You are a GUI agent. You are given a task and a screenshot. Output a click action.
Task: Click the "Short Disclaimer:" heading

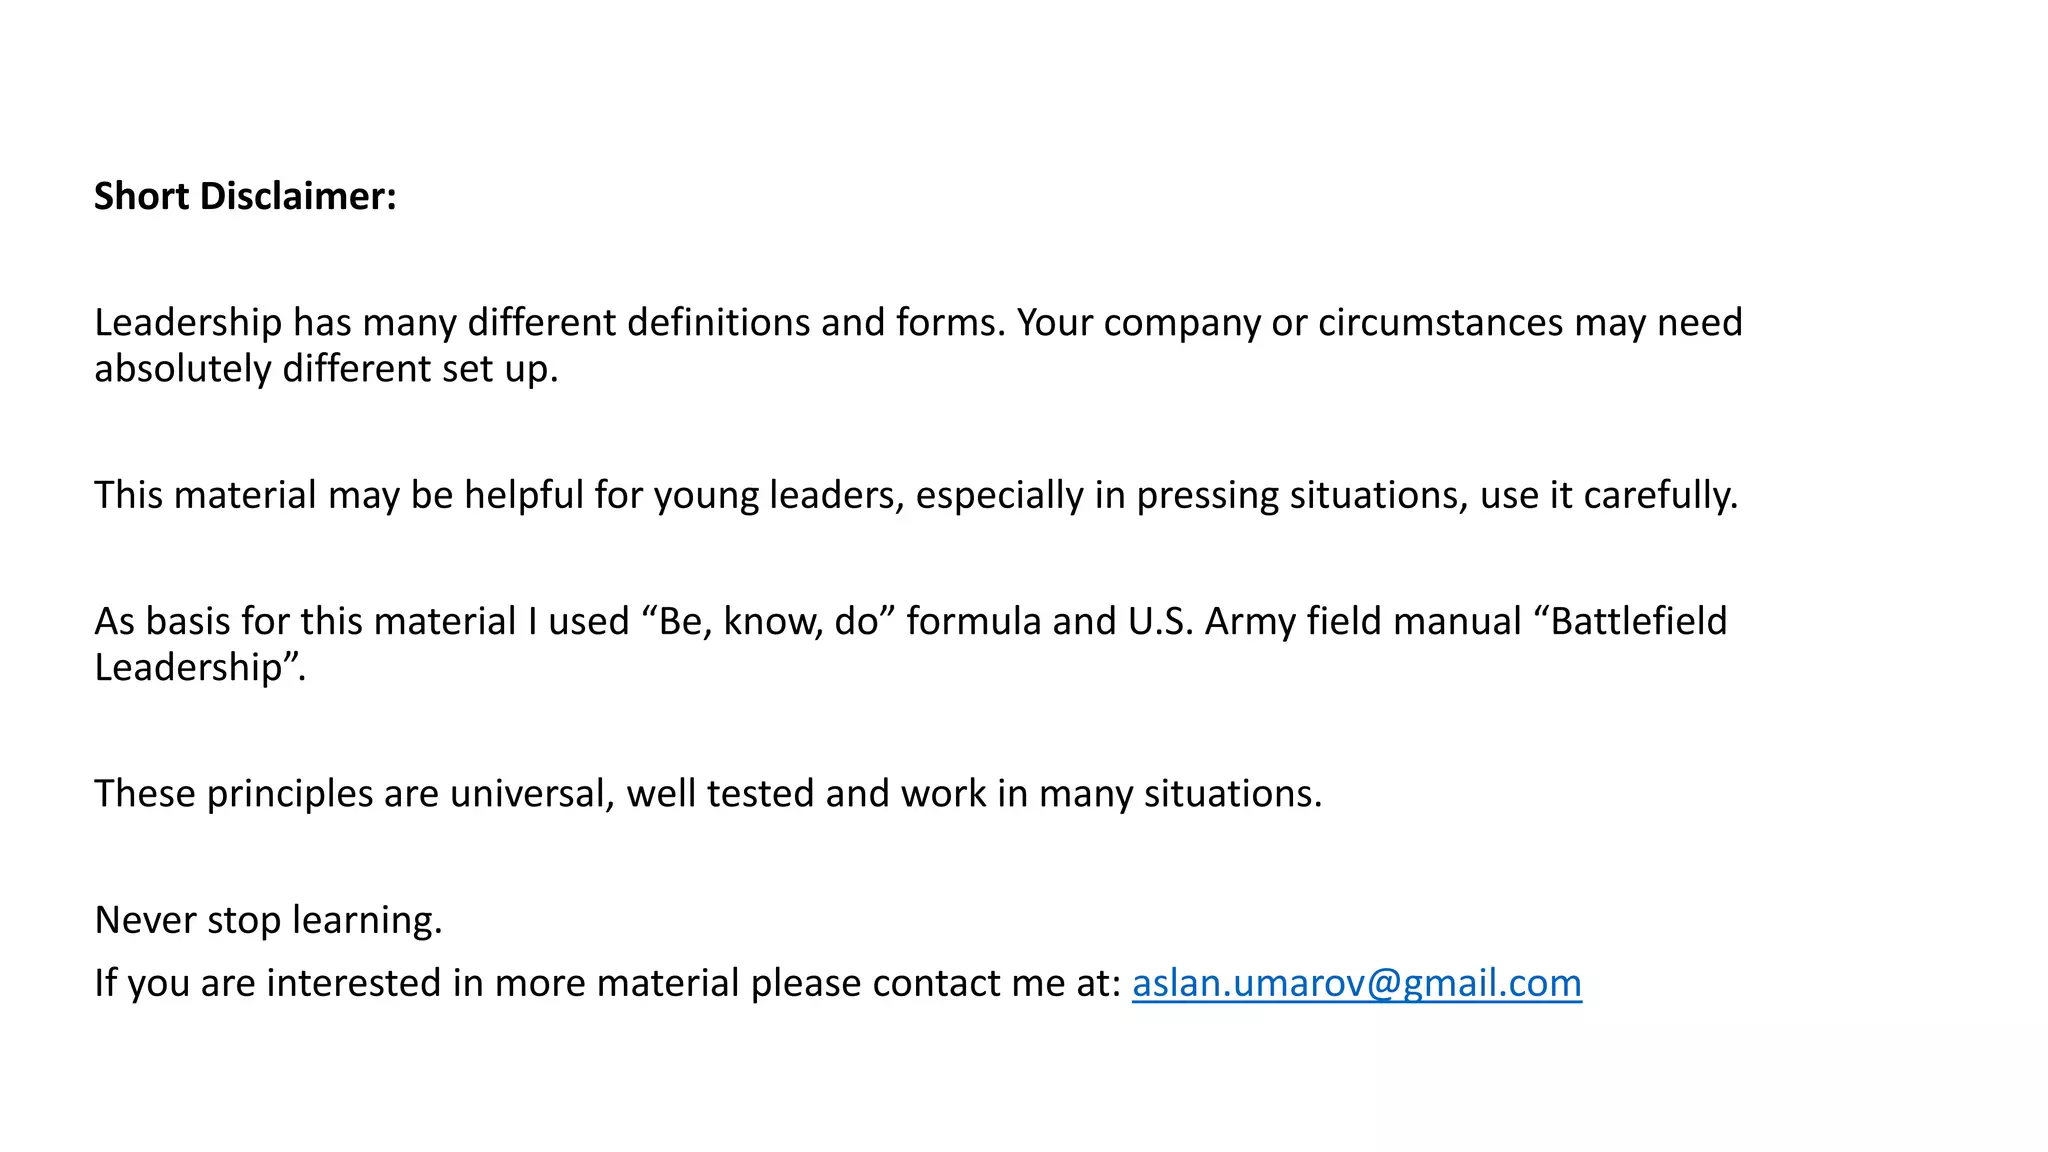pos(245,196)
